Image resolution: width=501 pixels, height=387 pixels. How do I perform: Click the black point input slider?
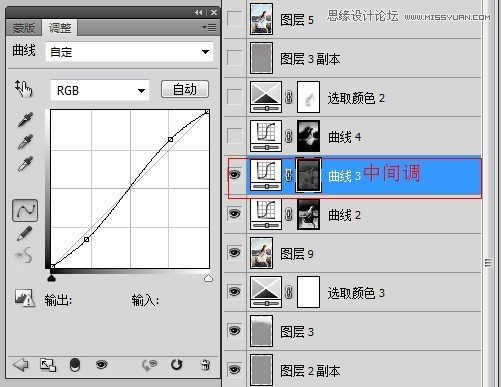click(51, 278)
